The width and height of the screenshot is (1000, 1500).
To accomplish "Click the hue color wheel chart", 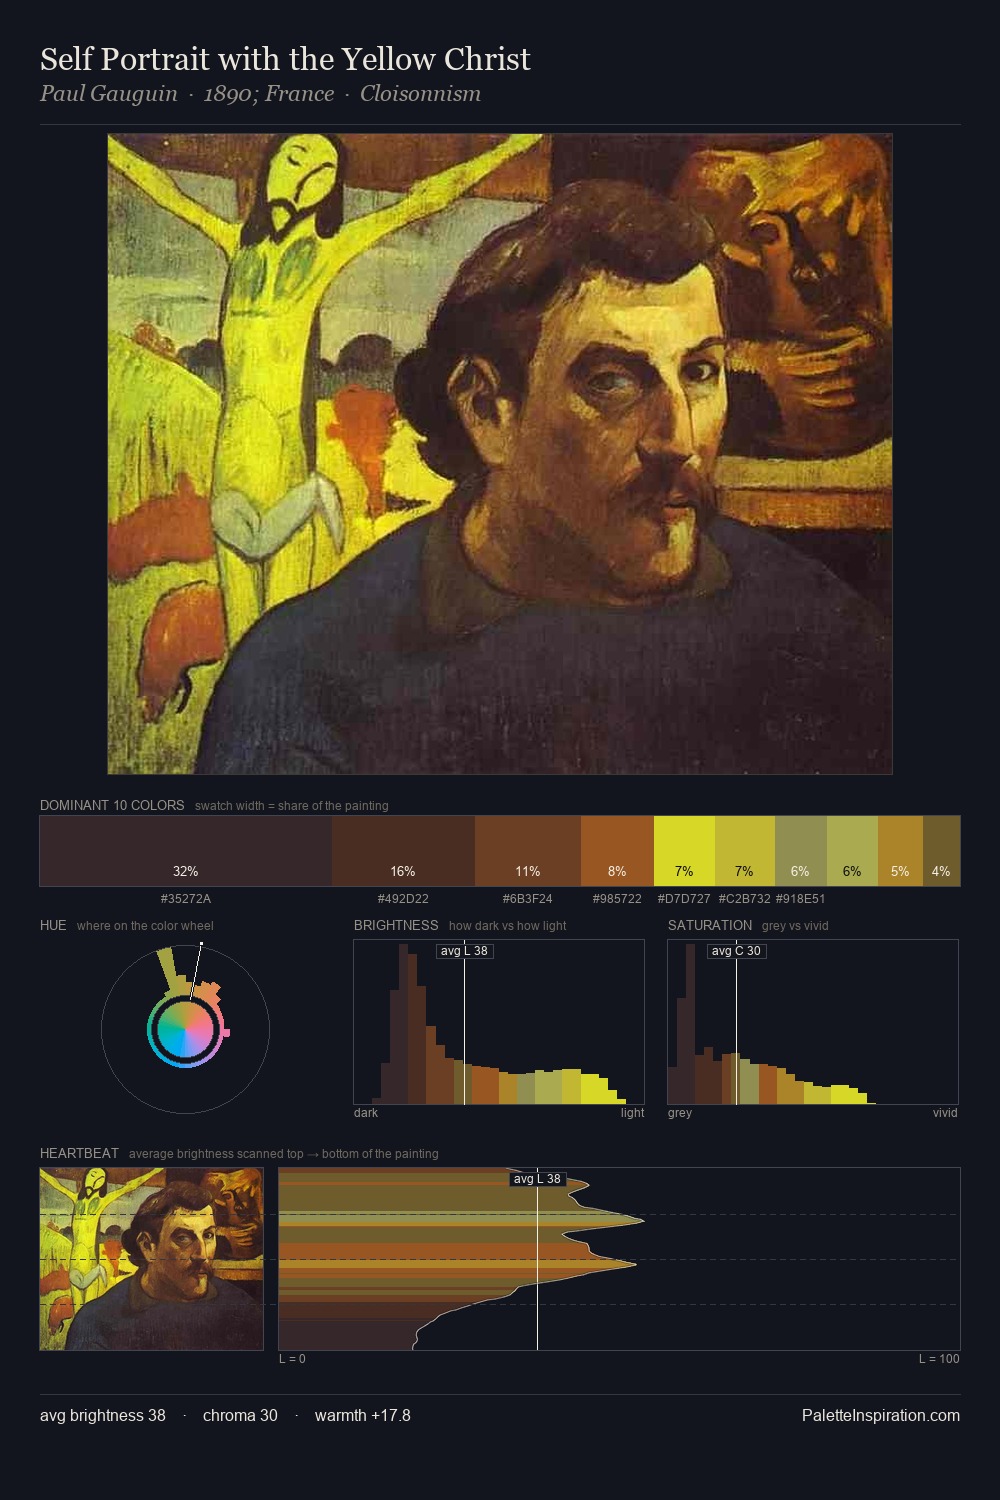I will pyautogui.click(x=185, y=1029).
